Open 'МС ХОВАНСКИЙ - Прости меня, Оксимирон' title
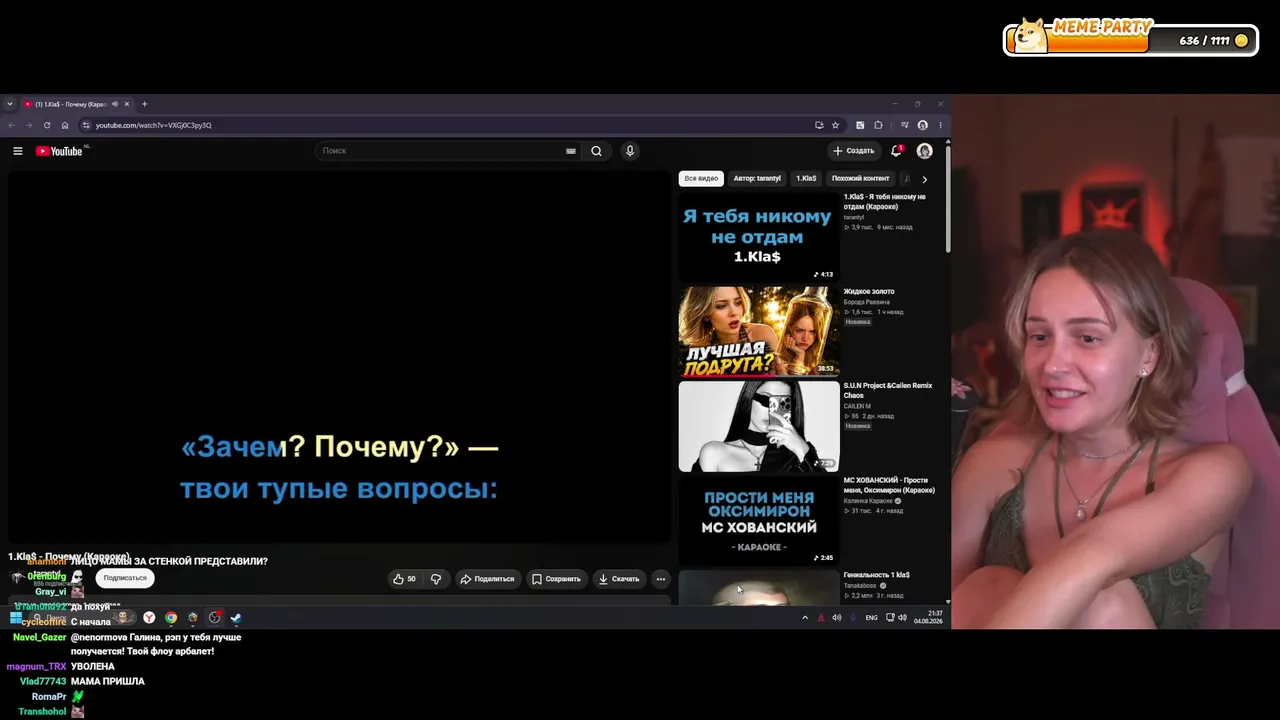This screenshot has width=1280, height=720. coord(889,485)
